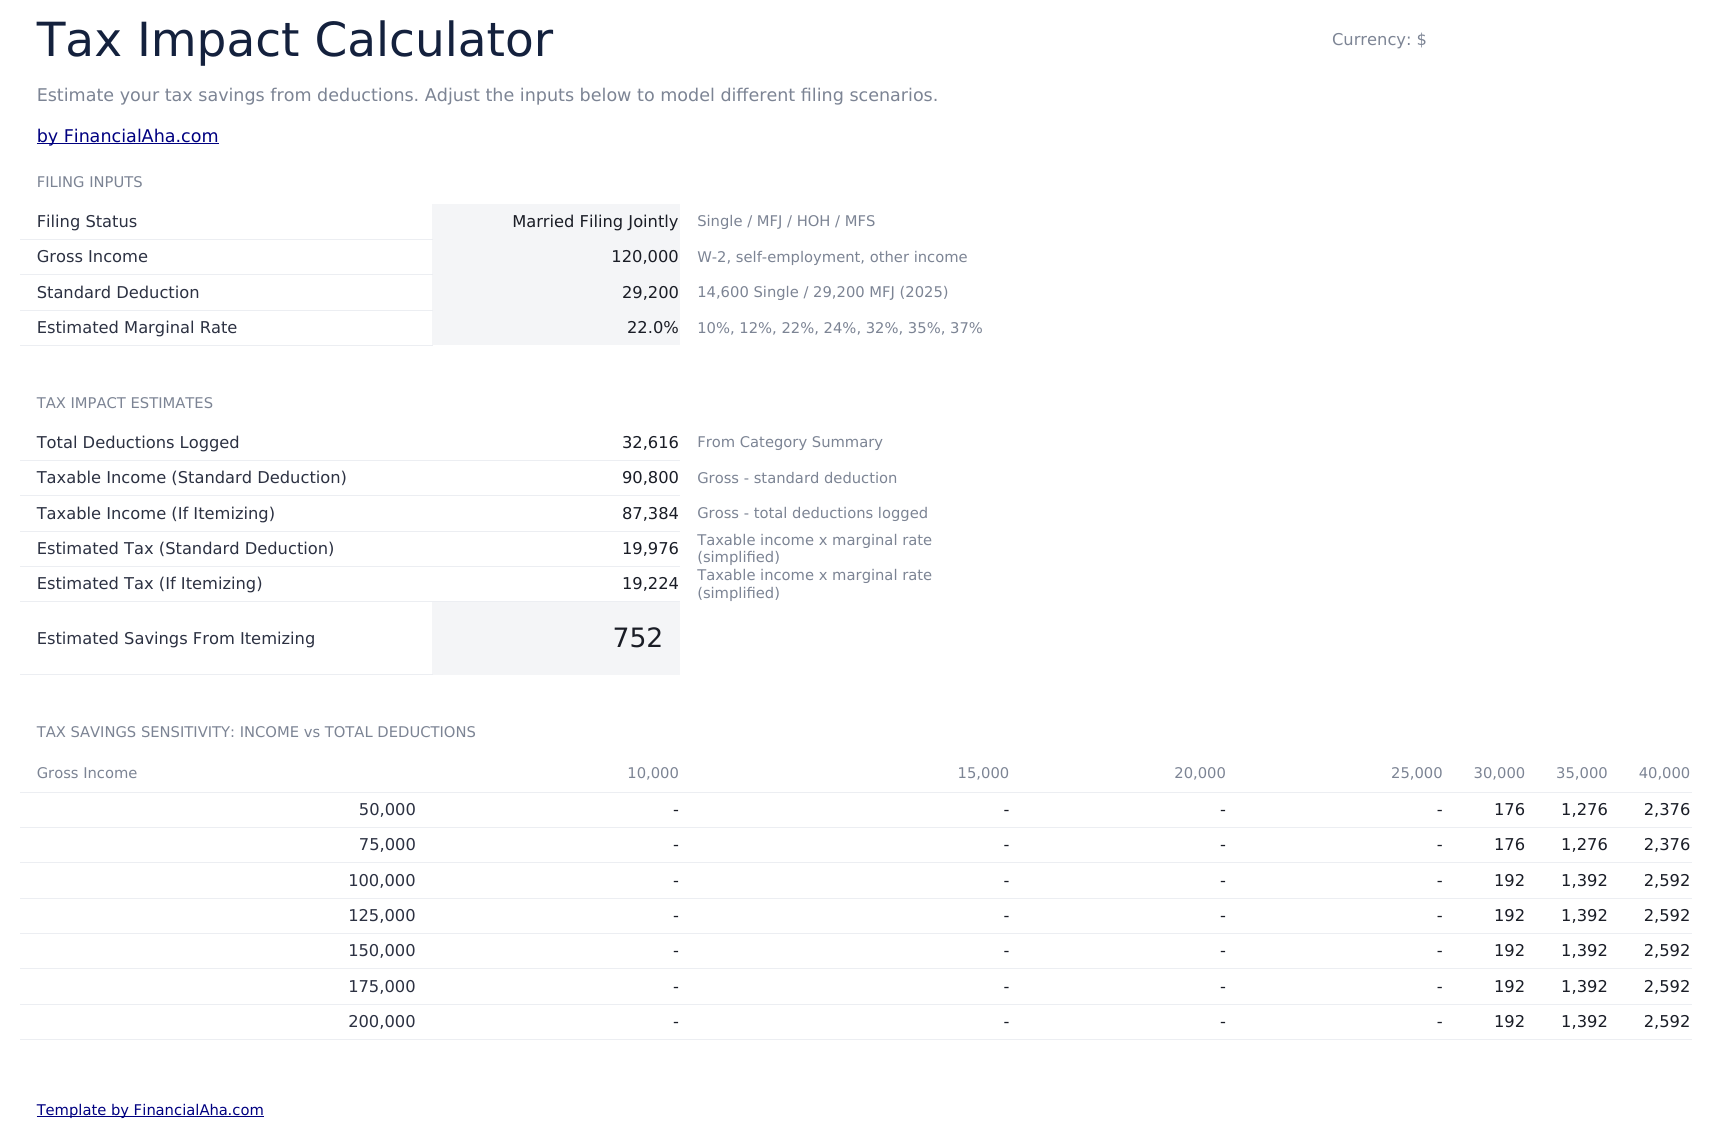Edit the Standard Deduction value 29,200
The height and width of the screenshot is (1139, 1712).
556,293
